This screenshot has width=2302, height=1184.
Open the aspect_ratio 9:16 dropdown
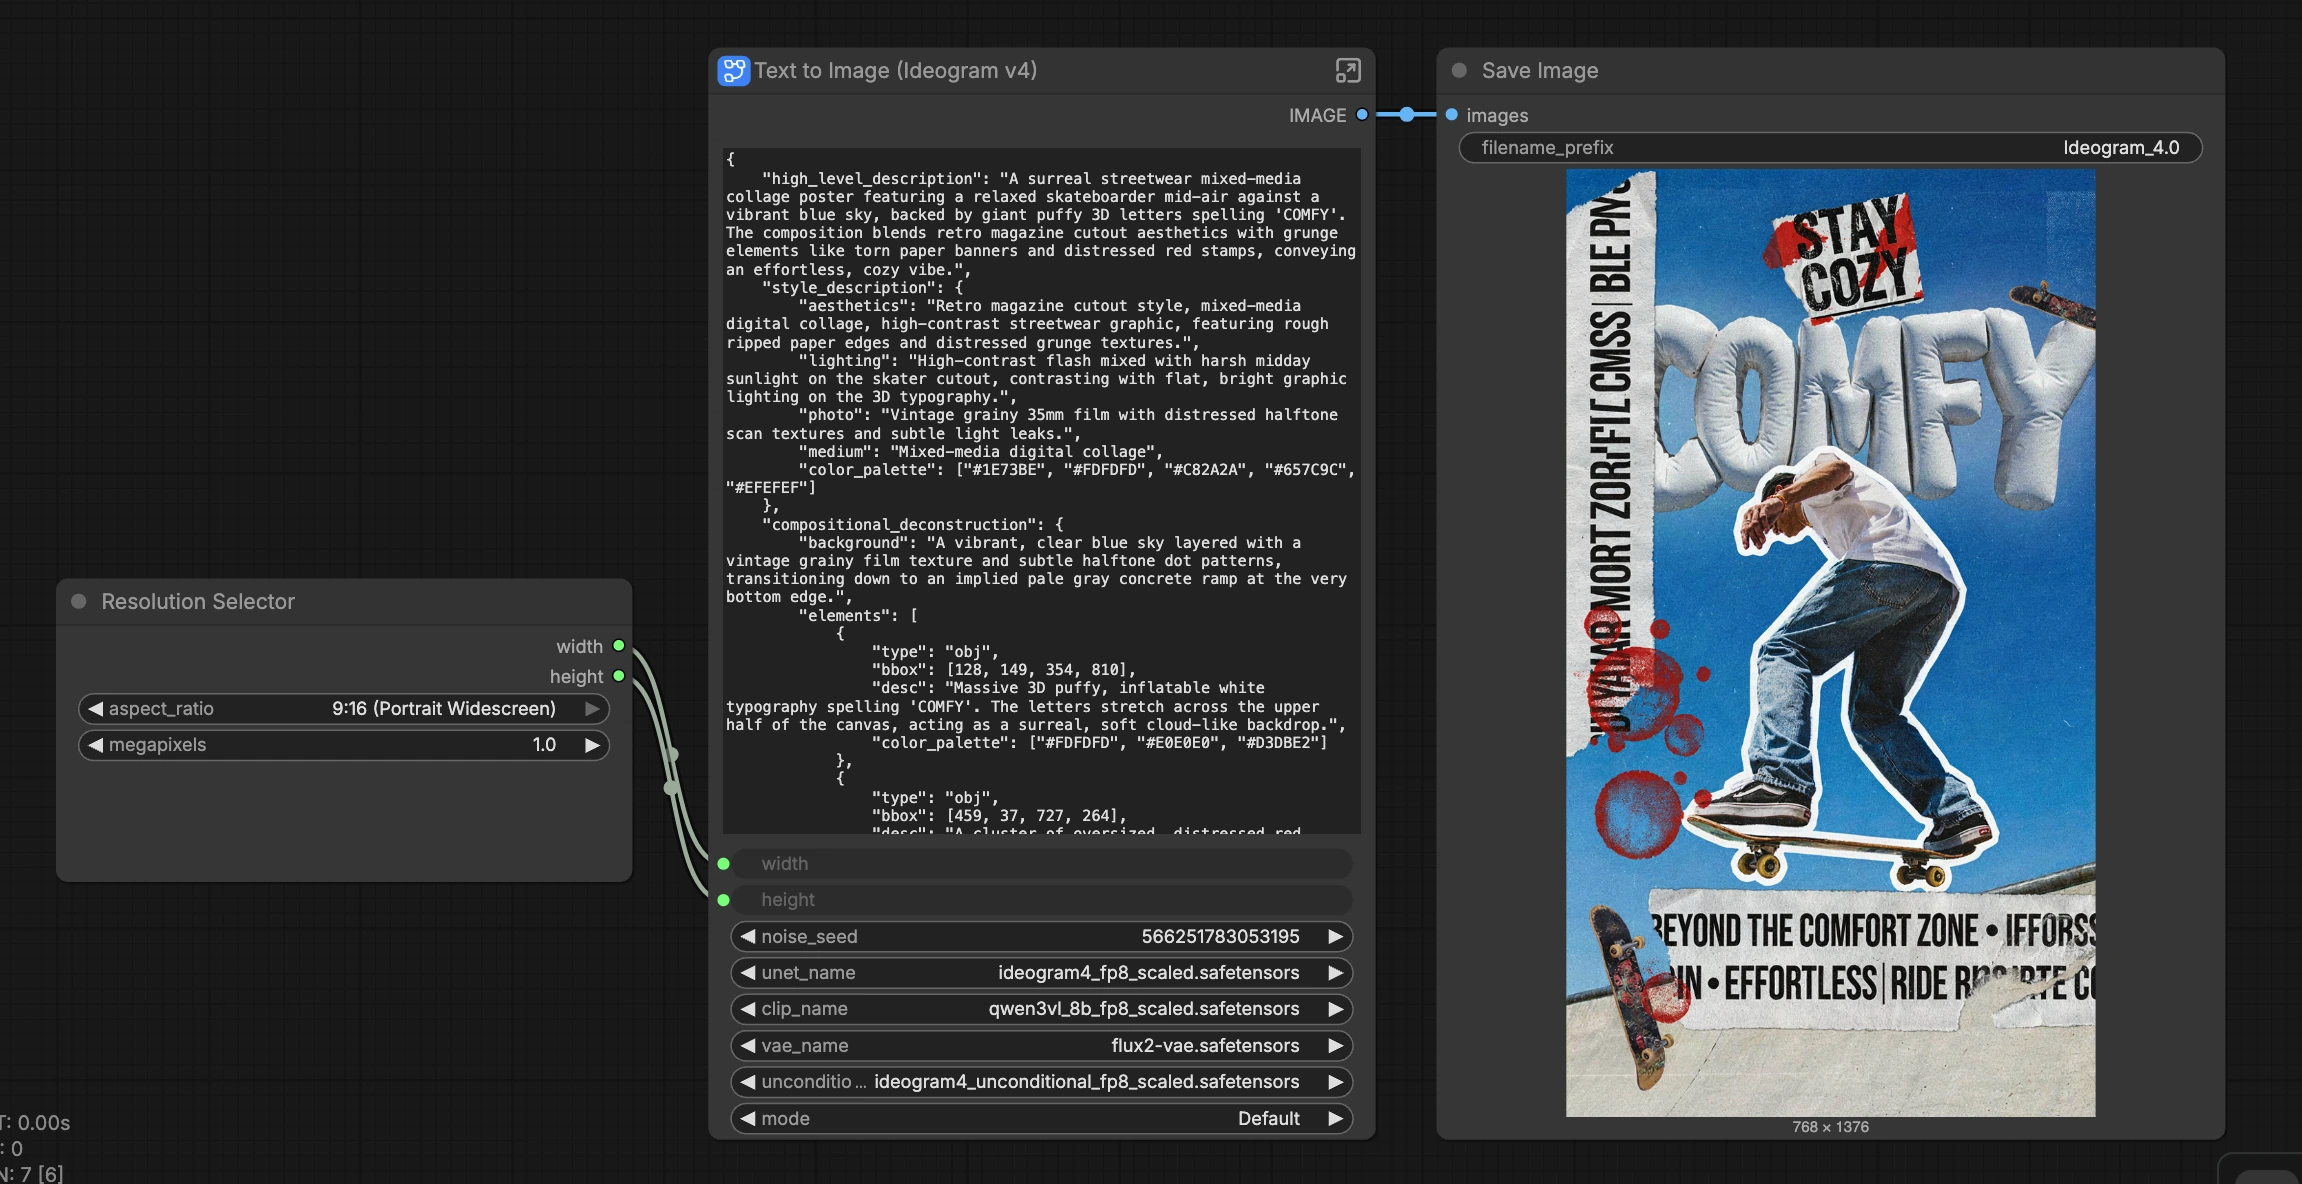click(344, 708)
